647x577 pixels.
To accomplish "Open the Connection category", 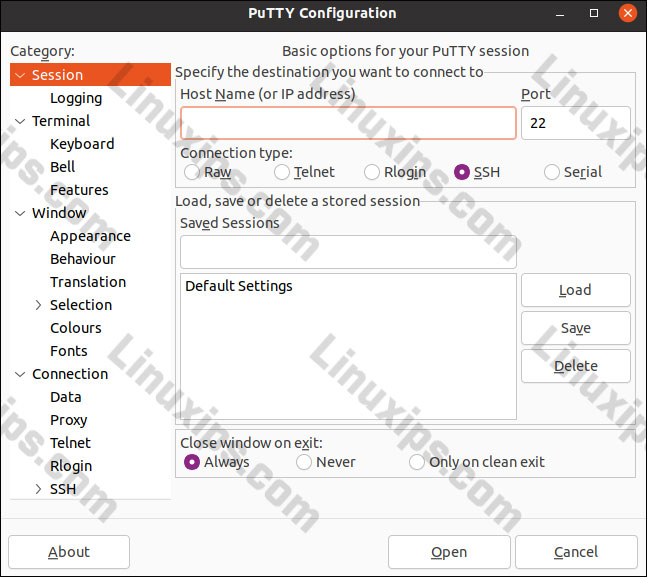I will point(70,374).
